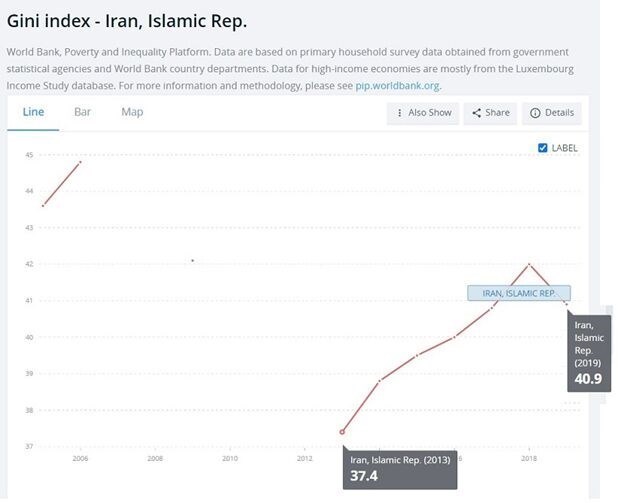Open the Details panel button
This screenshot has width=618, height=503.
click(552, 113)
